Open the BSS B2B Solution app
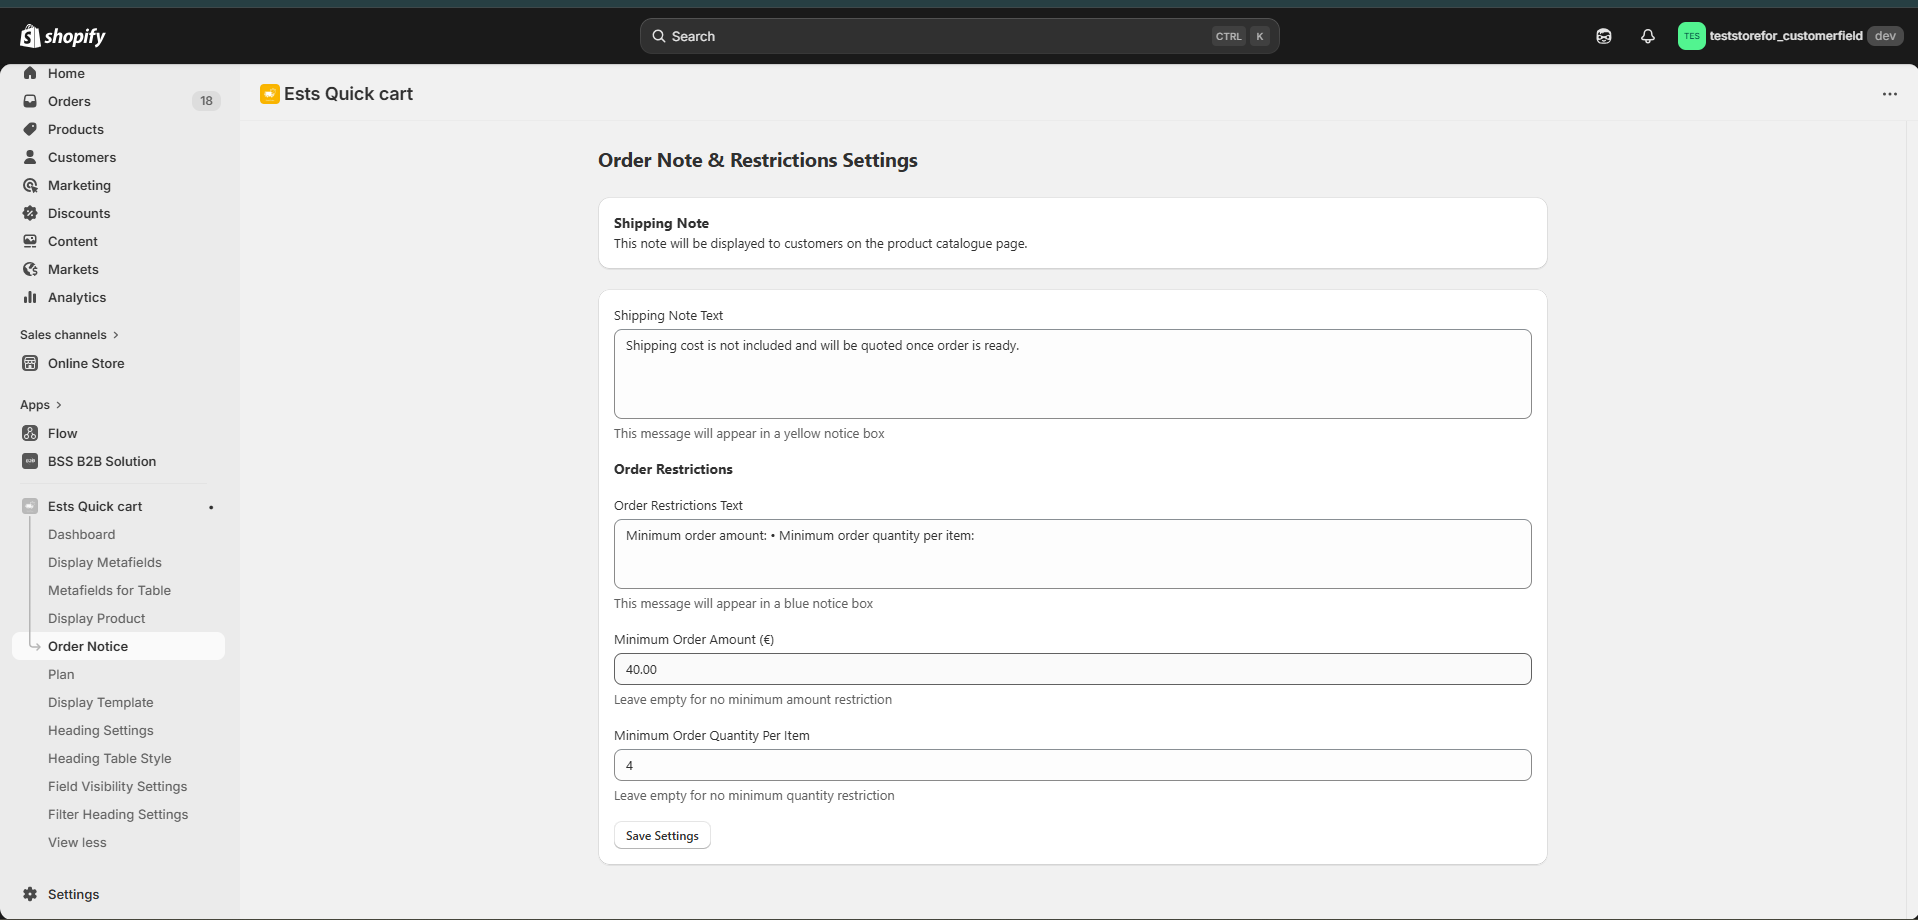The image size is (1918, 920). point(102,461)
